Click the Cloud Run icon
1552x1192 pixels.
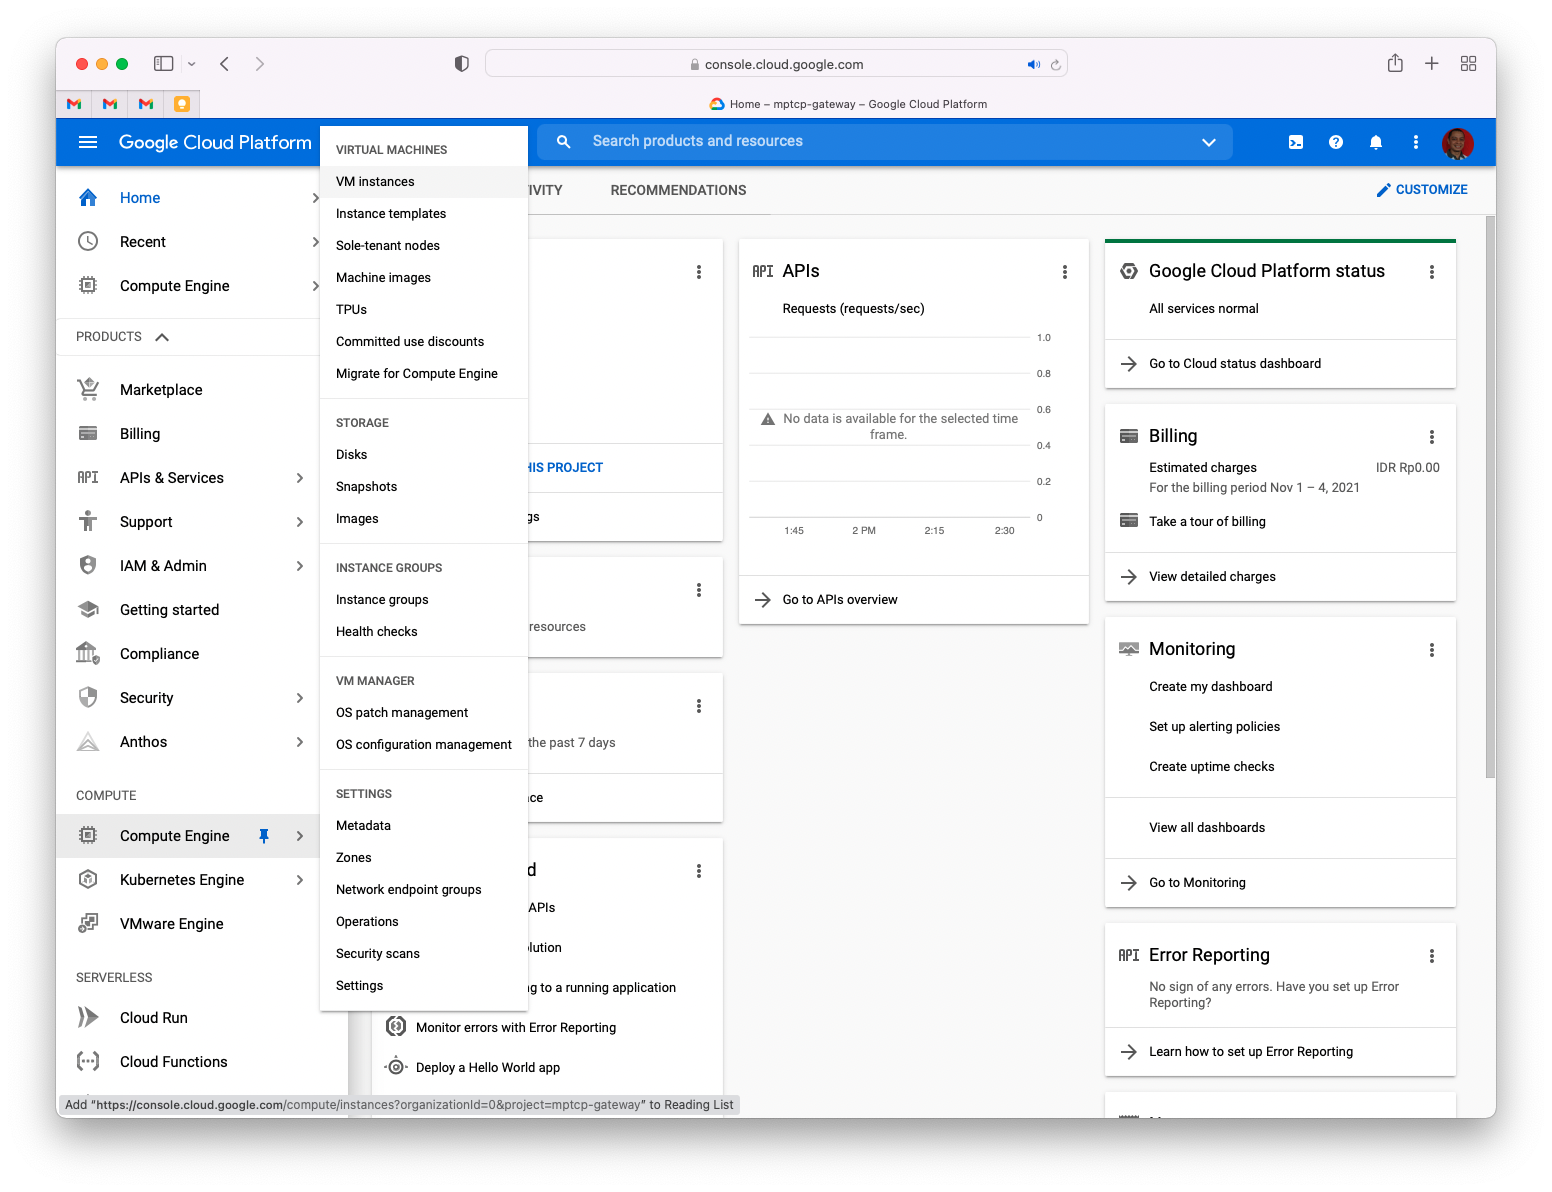click(88, 1018)
